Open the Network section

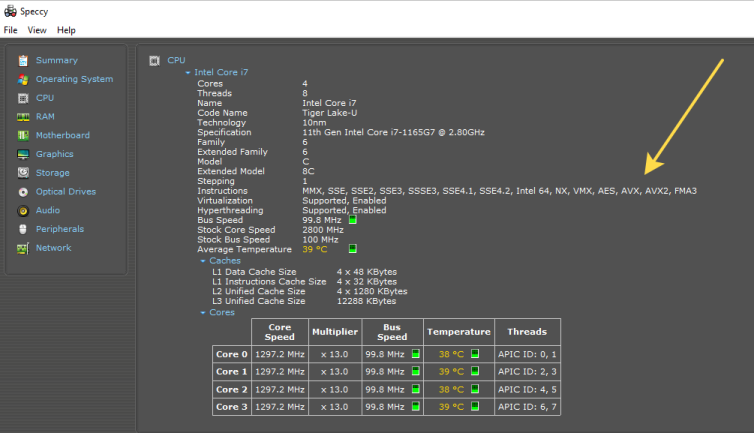click(x=54, y=248)
